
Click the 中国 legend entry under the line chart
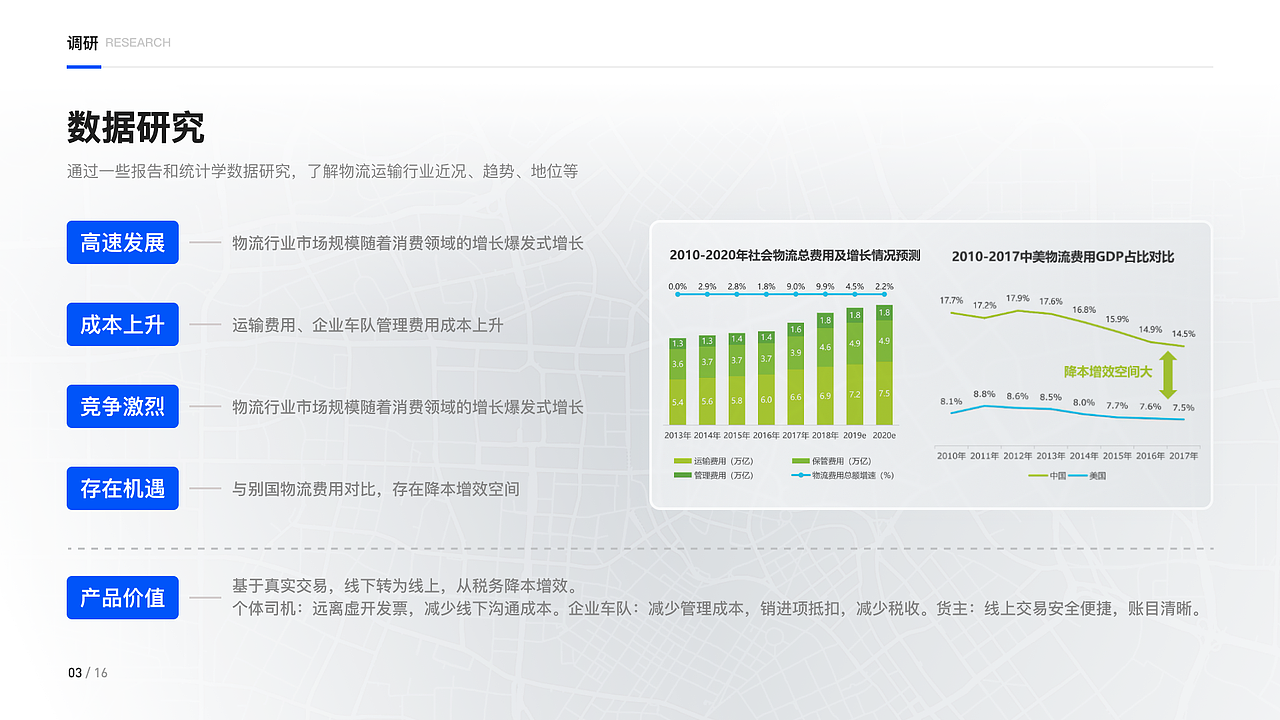[x=1048, y=476]
